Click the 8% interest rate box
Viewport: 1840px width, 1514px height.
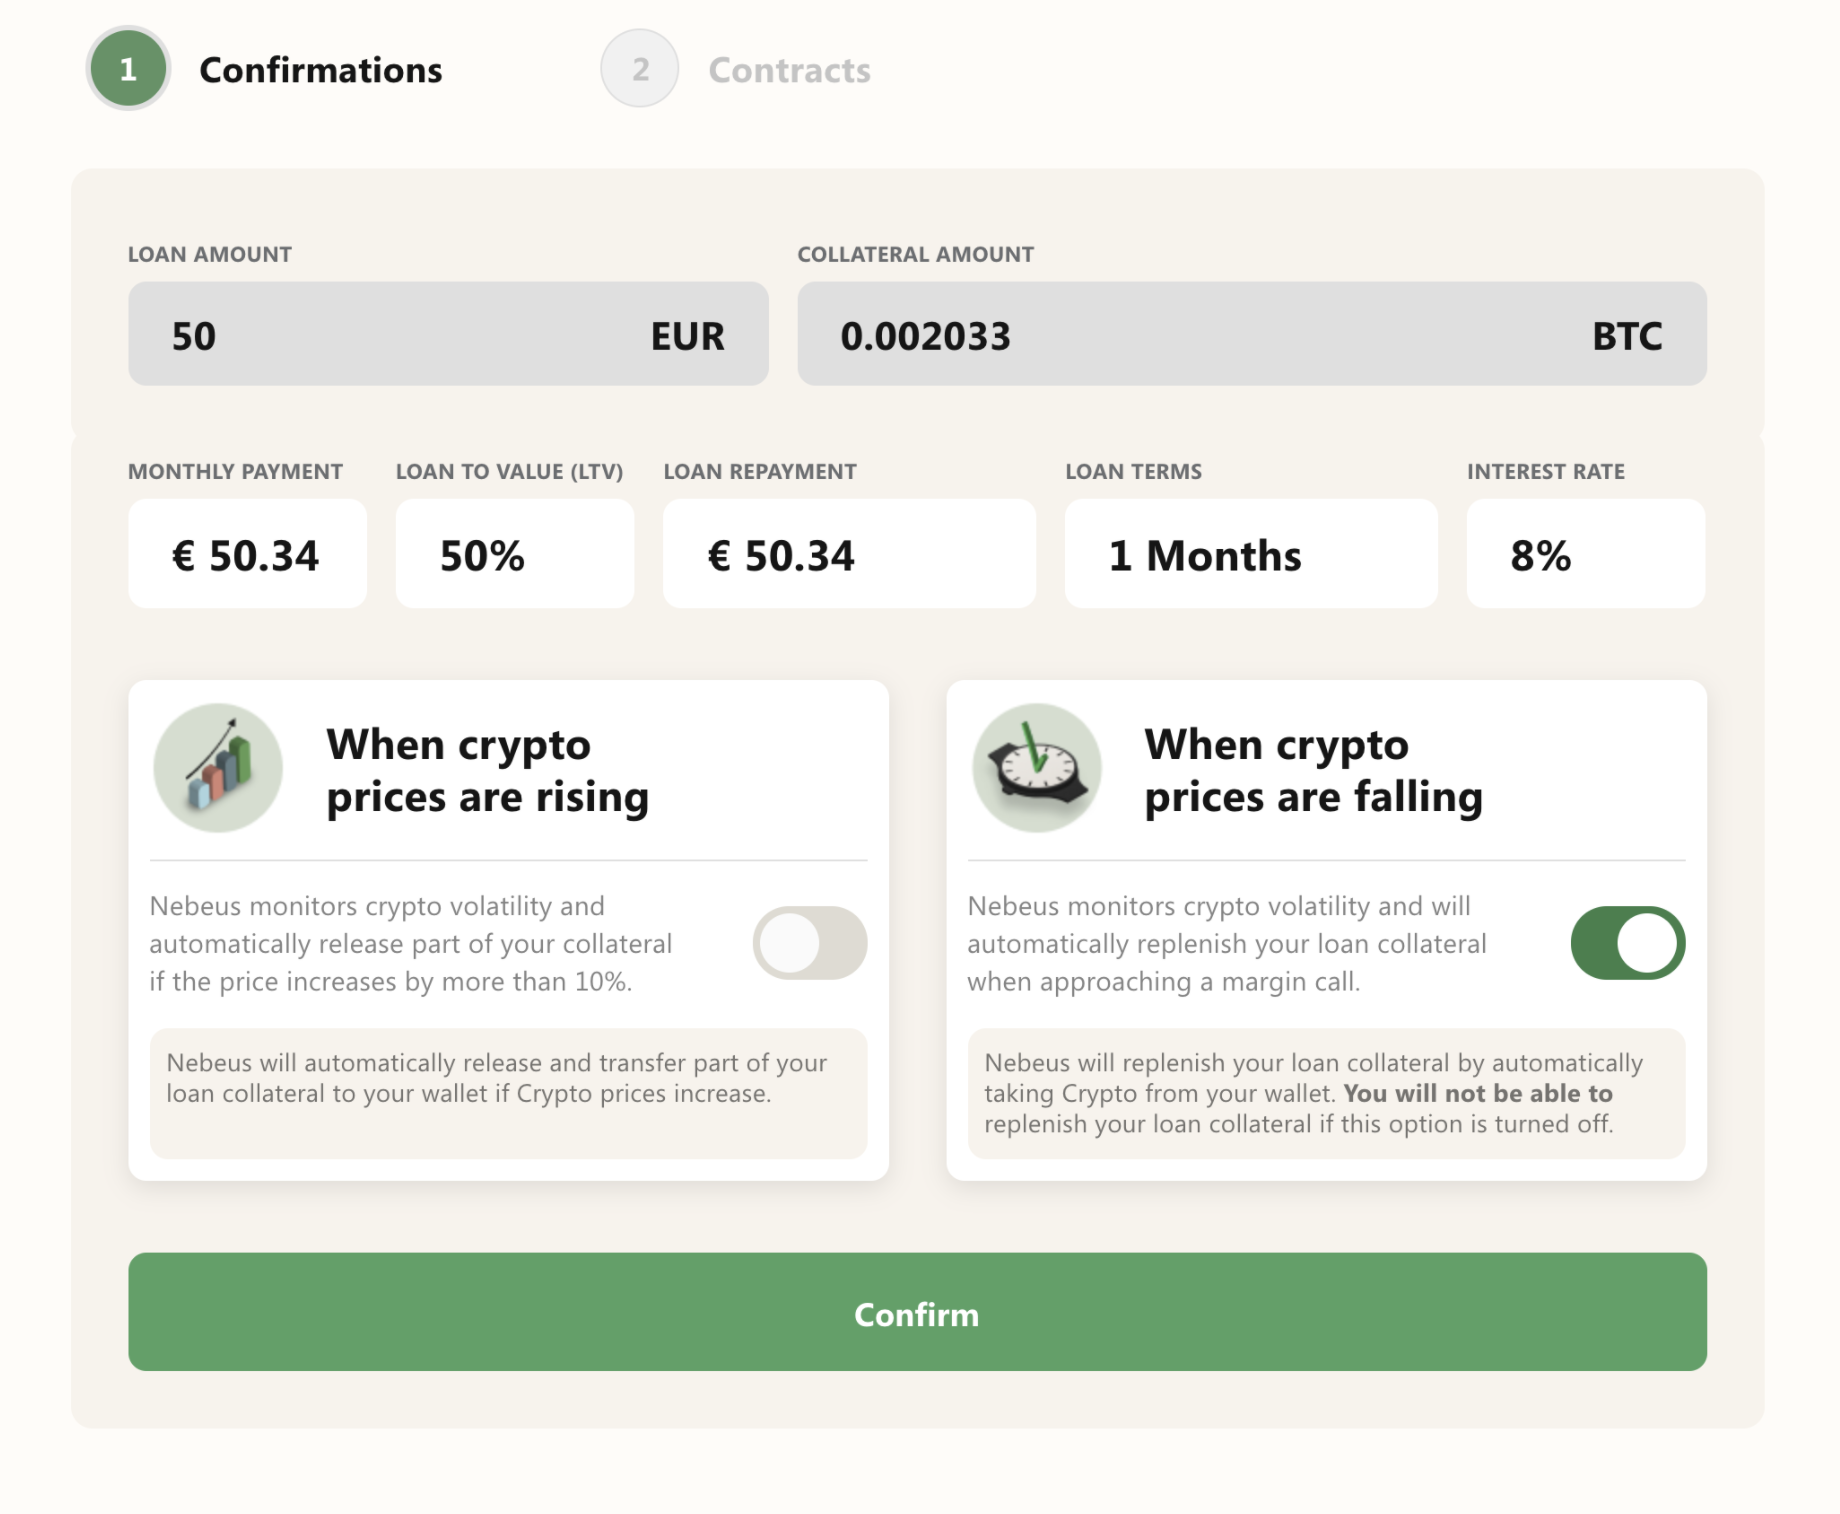(x=1586, y=554)
